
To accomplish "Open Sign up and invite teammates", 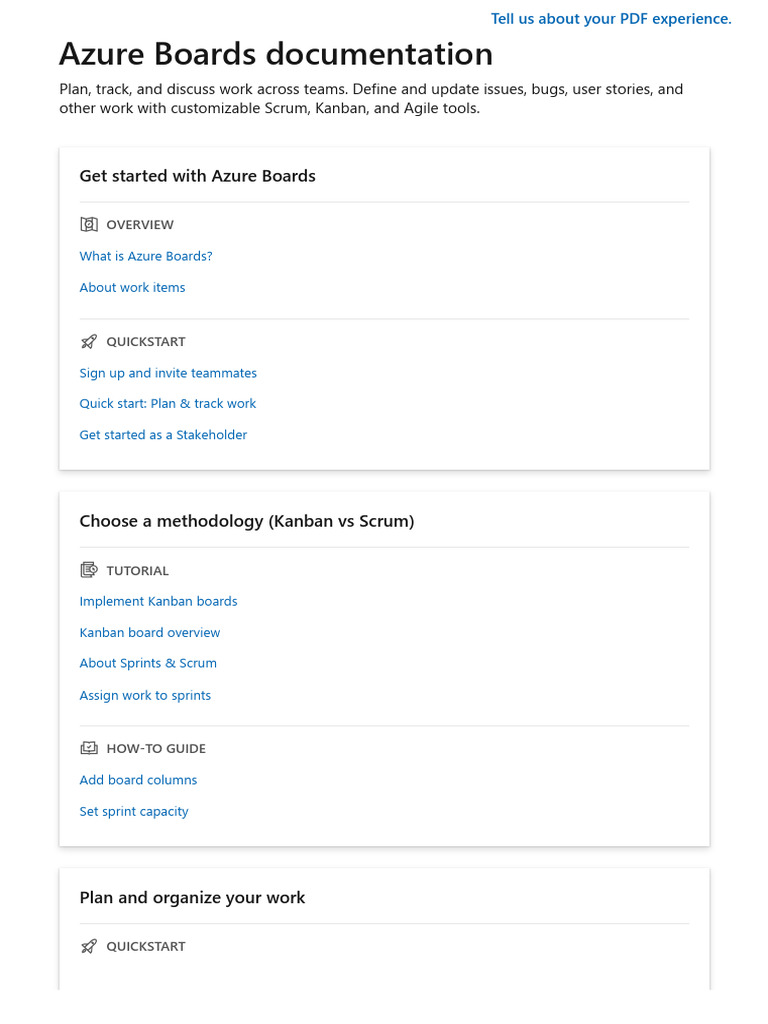I will [x=168, y=373].
